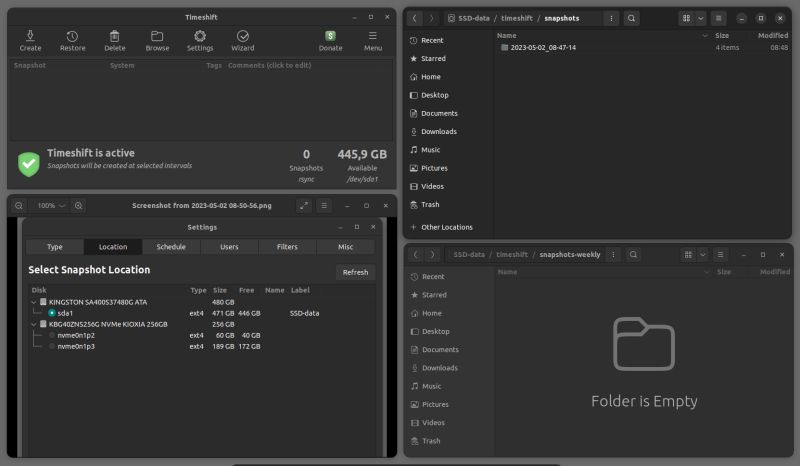Click search icon in snapshots-weekly window
This screenshot has width=800, height=466.
[x=633, y=255]
